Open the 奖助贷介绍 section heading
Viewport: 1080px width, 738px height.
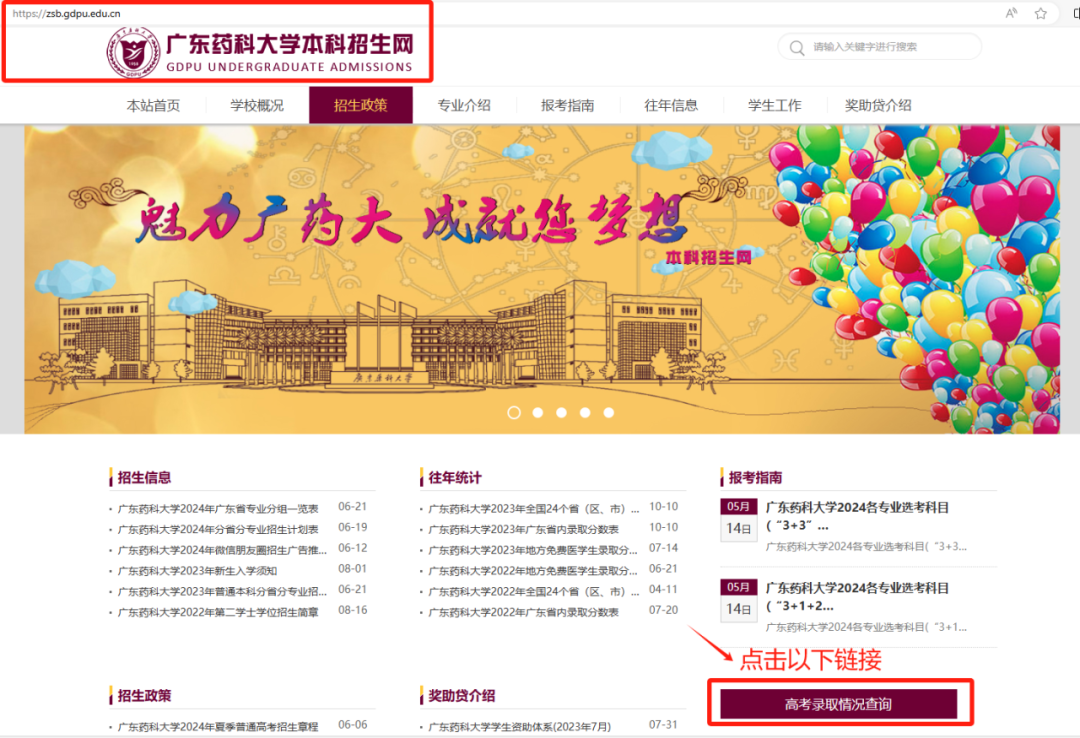point(461,695)
